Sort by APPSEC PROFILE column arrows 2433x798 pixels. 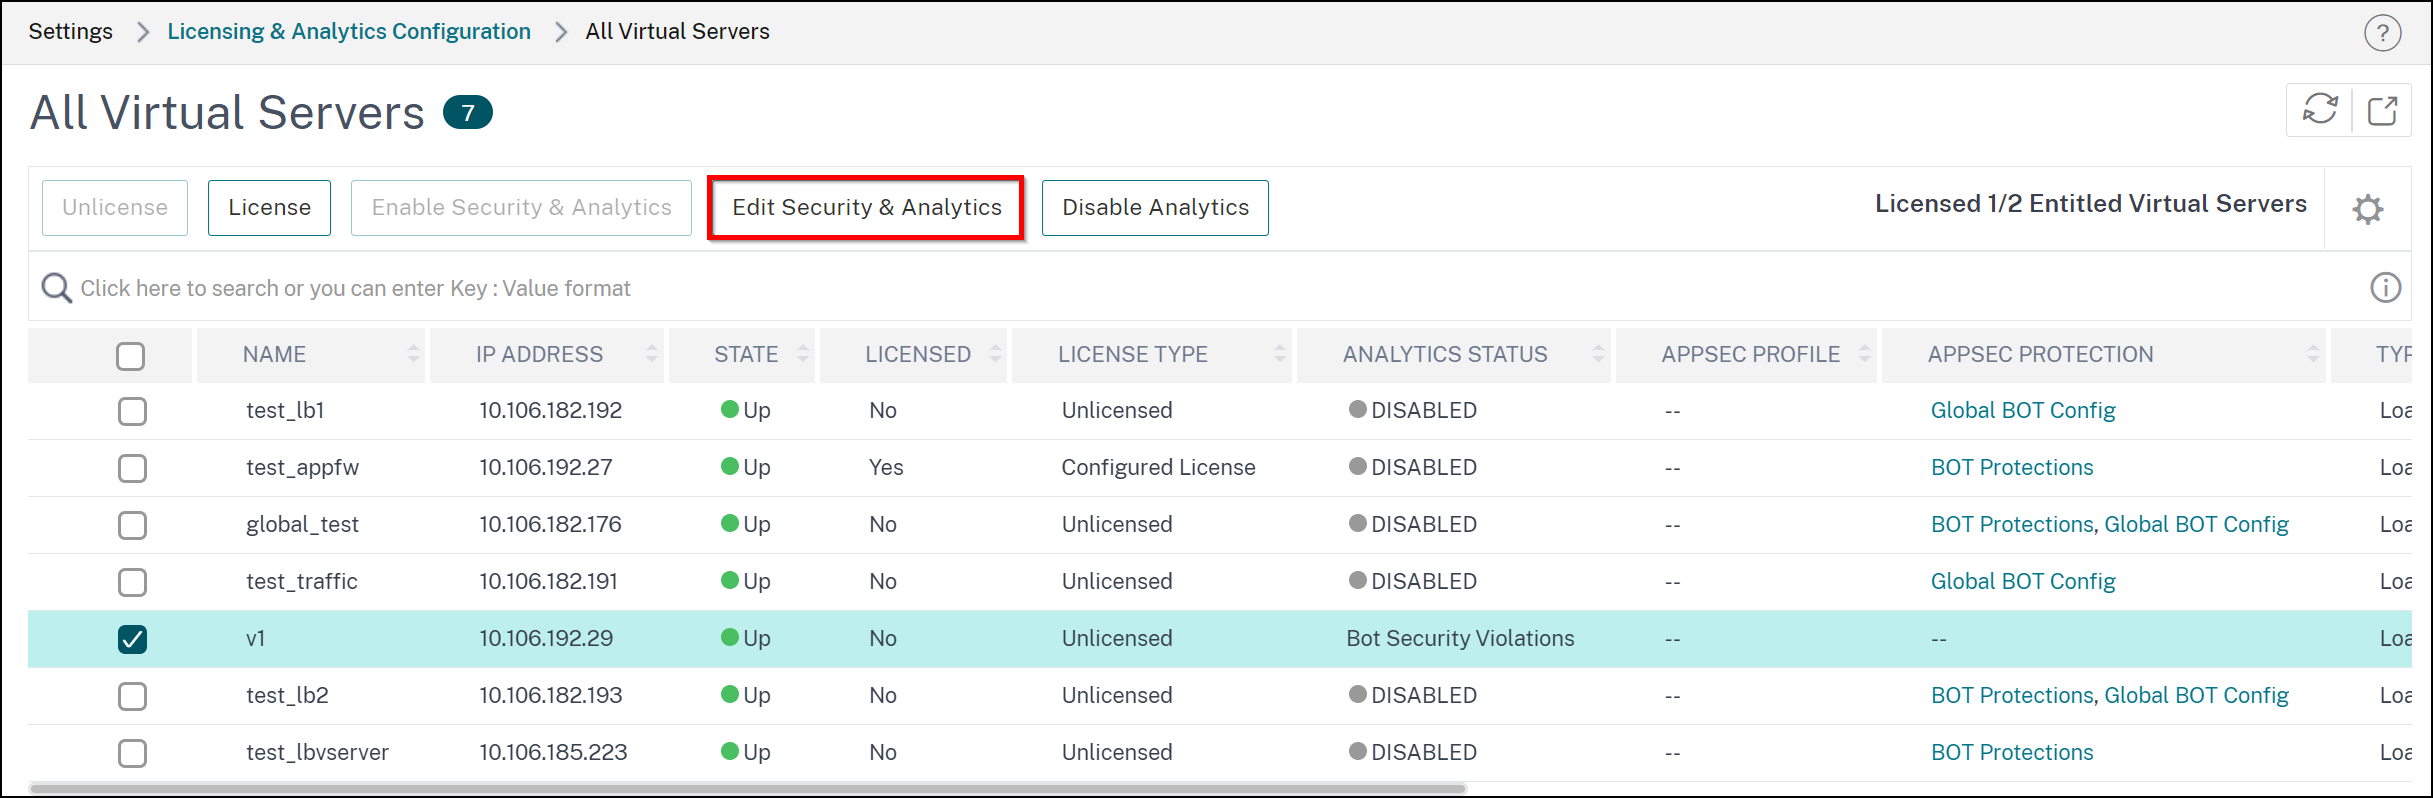coord(1864,354)
